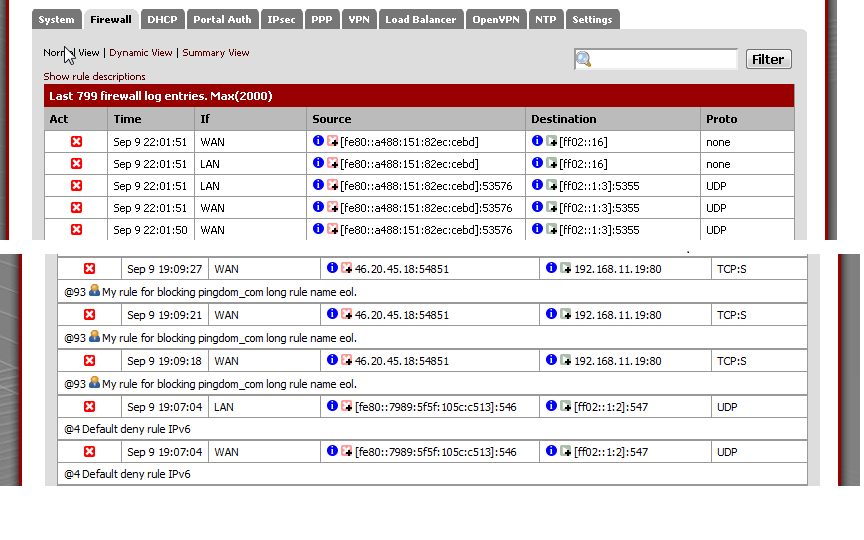This screenshot has width=864, height=540.
Task: Switch to Normal View
Action: click(x=71, y=53)
